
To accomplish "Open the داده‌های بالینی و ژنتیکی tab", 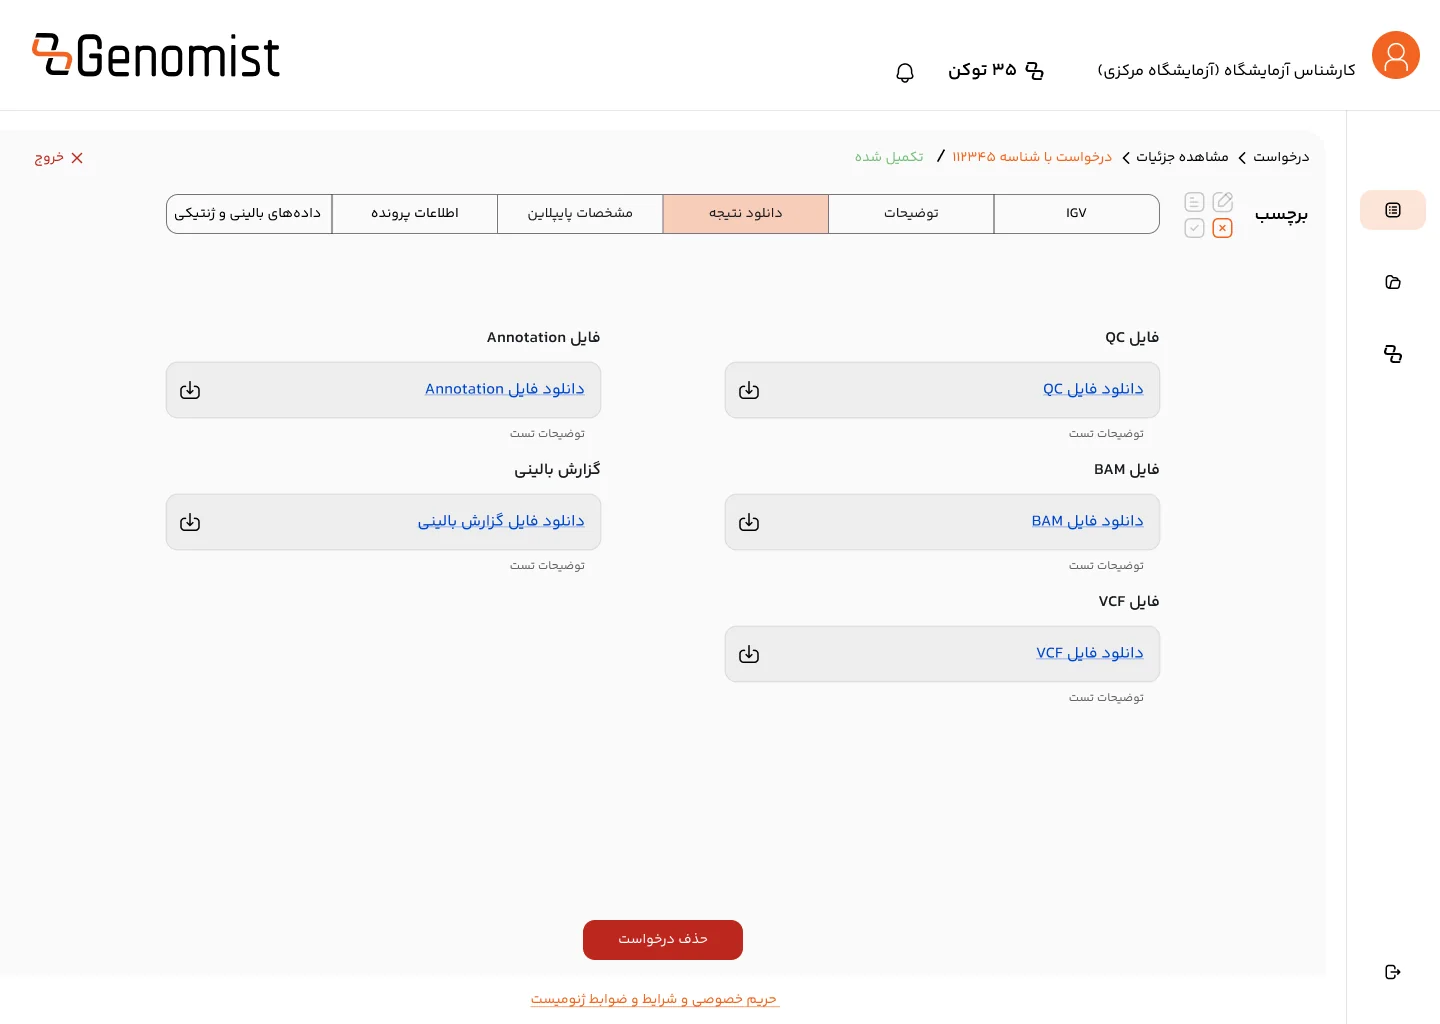I will pyautogui.click(x=249, y=214).
